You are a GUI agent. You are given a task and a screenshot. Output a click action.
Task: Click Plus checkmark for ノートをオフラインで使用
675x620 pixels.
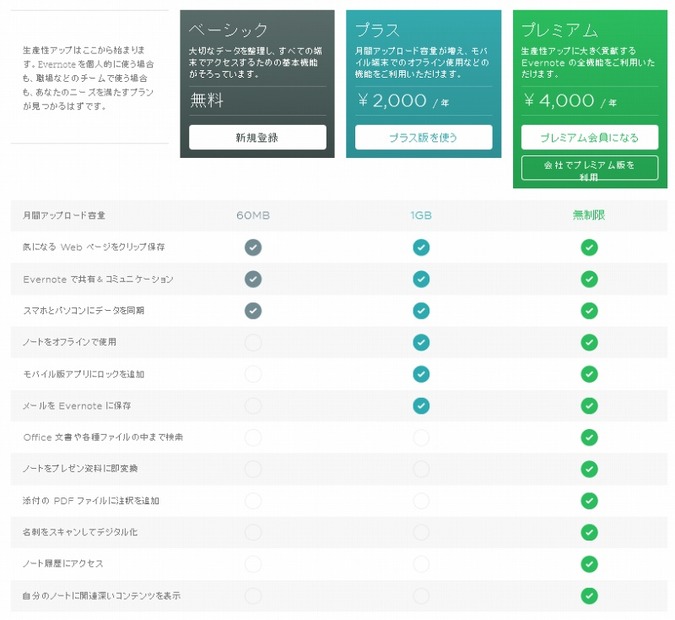coord(421,342)
